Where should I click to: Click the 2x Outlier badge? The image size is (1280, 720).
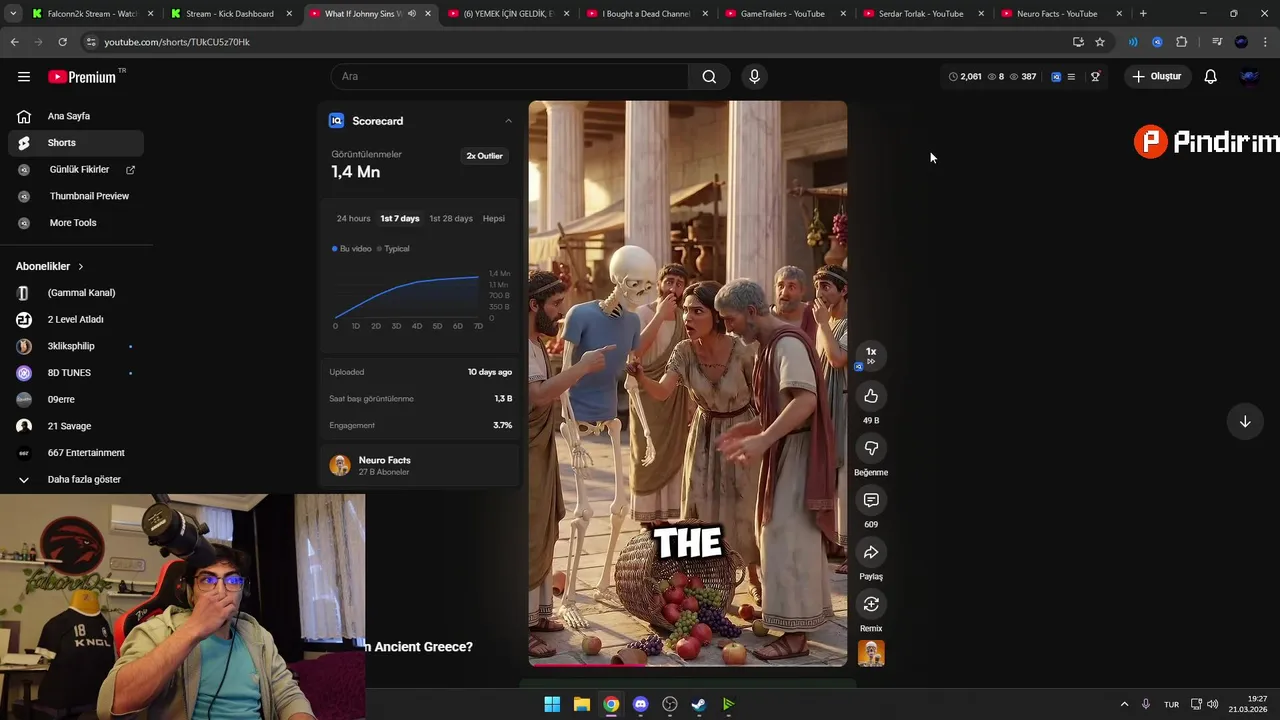coord(484,156)
